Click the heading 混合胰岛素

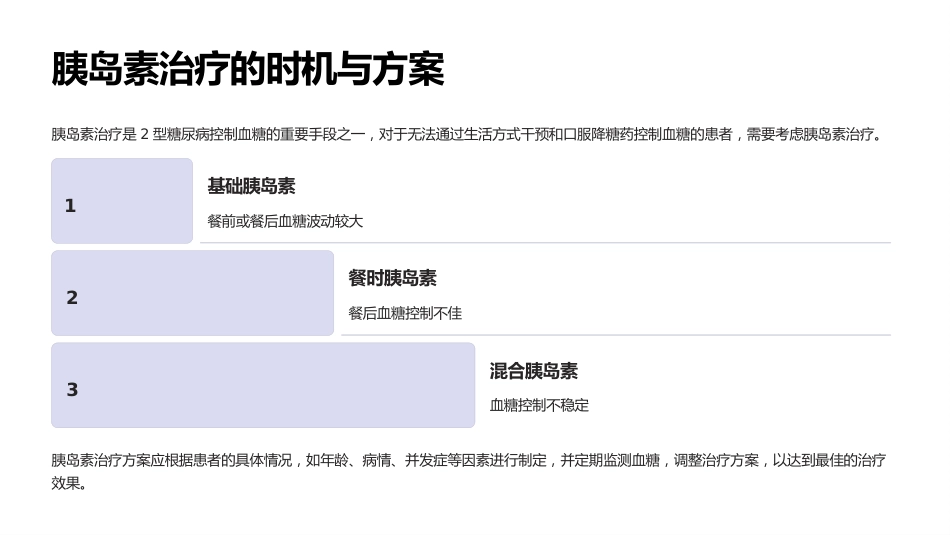[534, 371]
